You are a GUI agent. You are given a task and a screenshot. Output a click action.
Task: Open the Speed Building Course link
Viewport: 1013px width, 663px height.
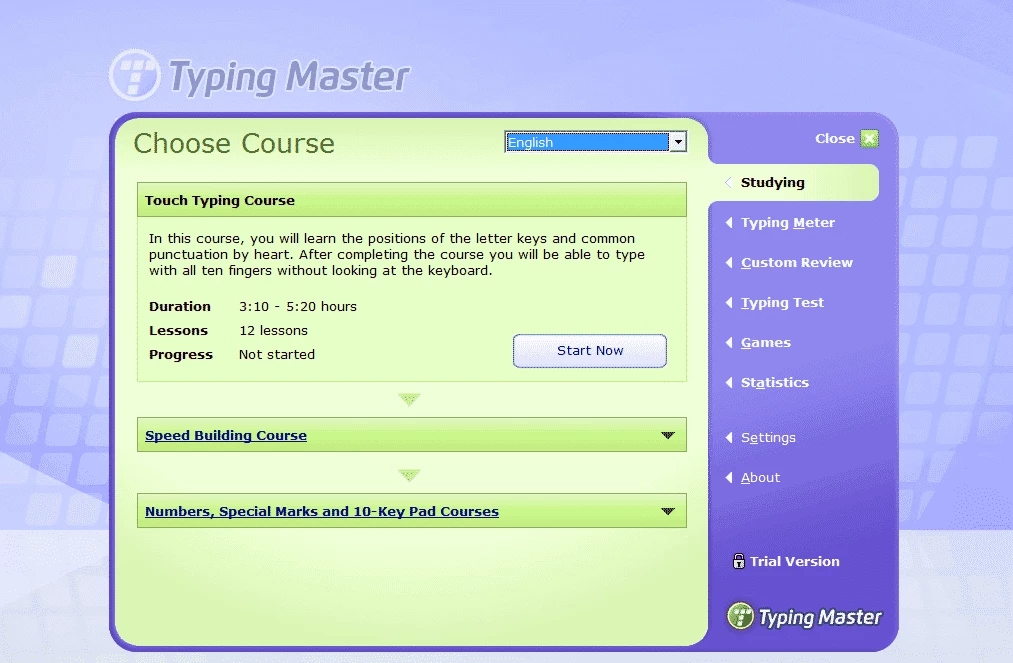226,436
